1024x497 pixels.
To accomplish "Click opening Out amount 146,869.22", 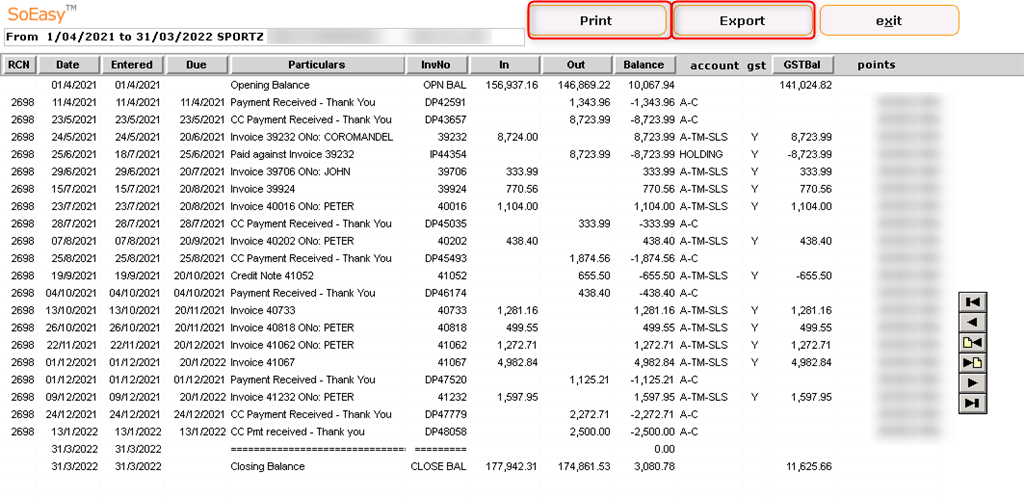I will point(584,85).
